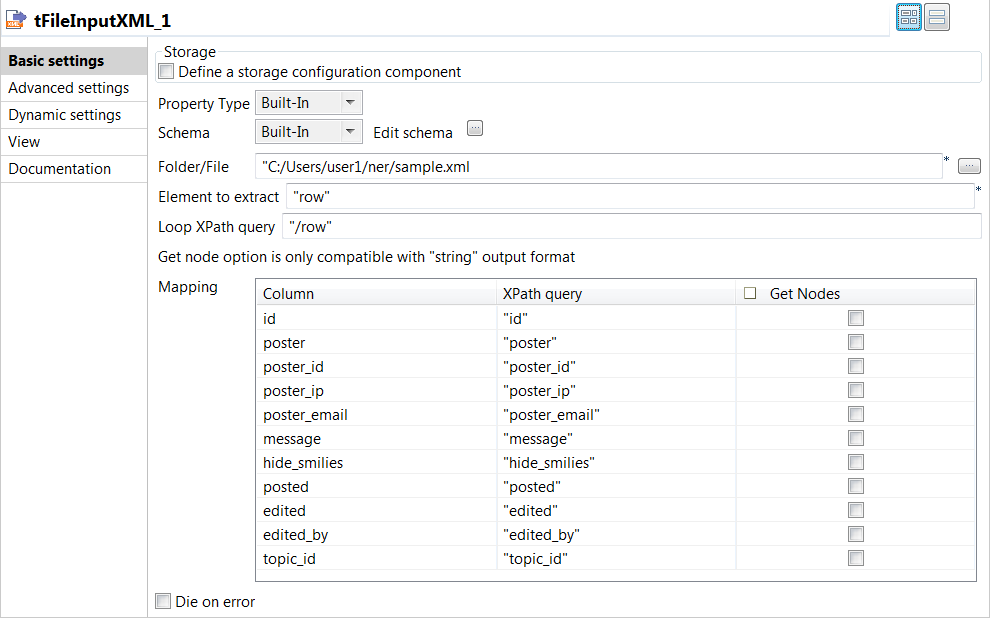Open the Schema Built-In dropdown
990x618 pixels.
[350, 132]
